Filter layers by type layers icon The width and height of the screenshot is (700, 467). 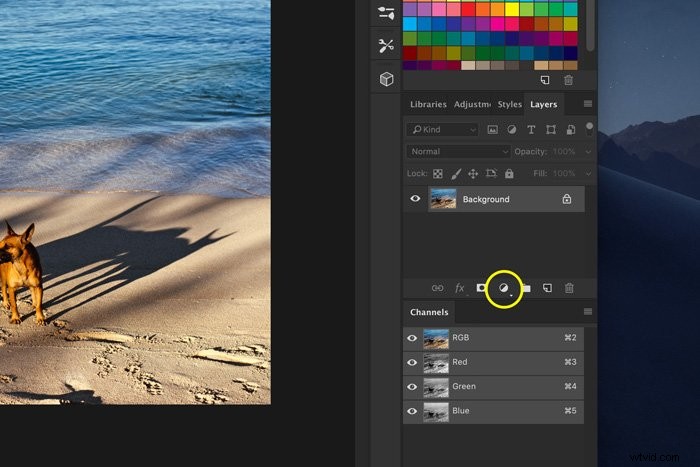[x=531, y=129]
